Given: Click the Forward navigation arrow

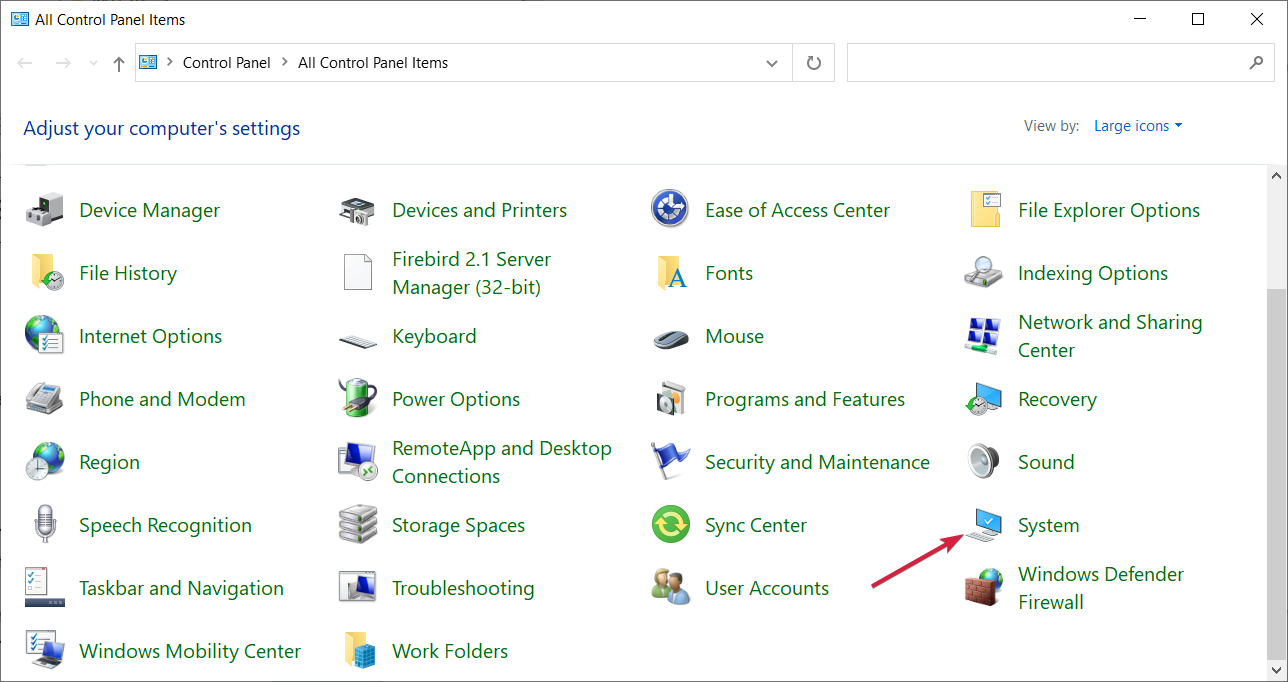Looking at the screenshot, I should (x=62, y=63).
